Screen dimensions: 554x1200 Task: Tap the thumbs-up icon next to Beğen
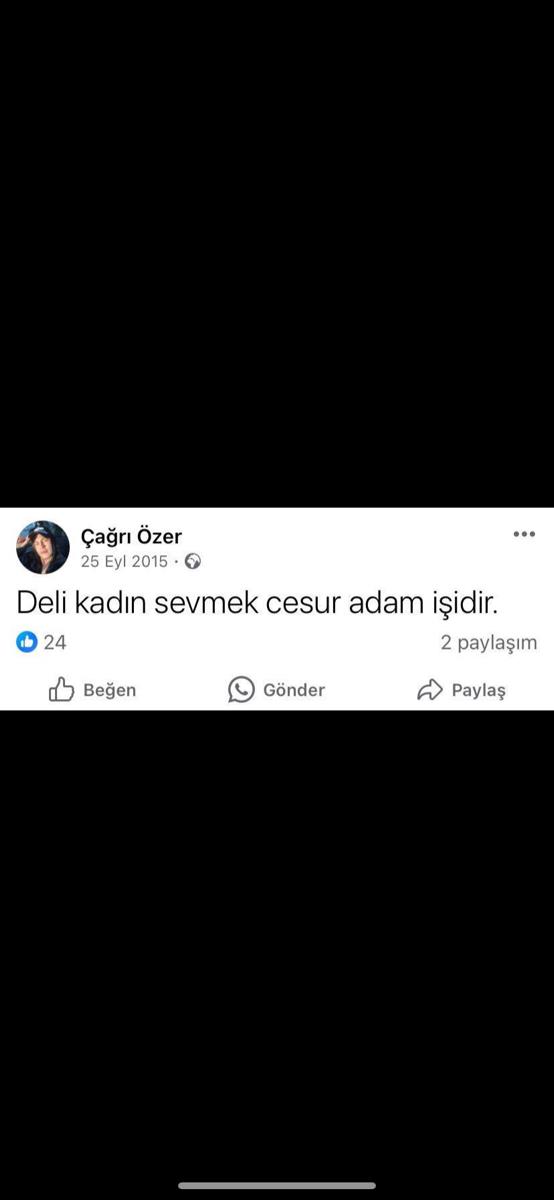pyautogui.click(x=62, y=689)
